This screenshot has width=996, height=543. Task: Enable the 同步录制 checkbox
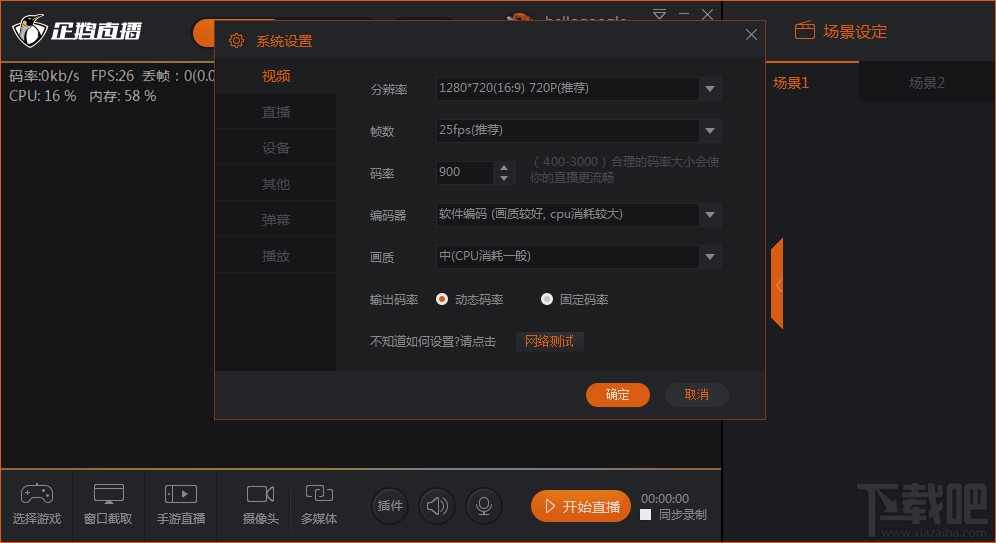coord(646,514)
